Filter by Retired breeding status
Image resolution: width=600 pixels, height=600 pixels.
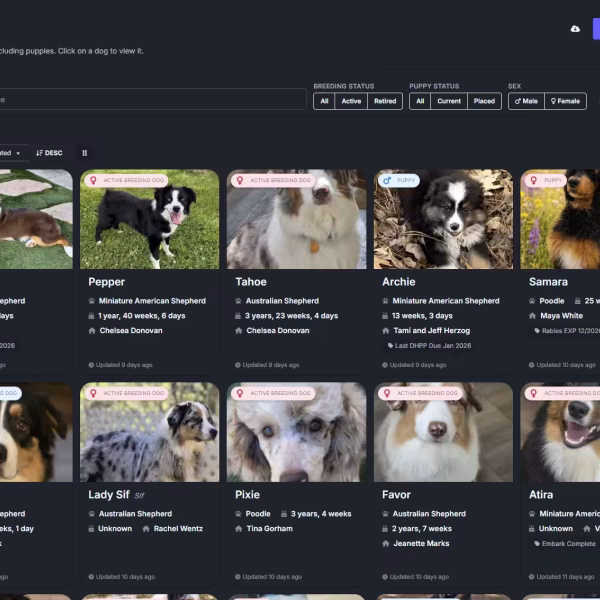click(385, 101)
